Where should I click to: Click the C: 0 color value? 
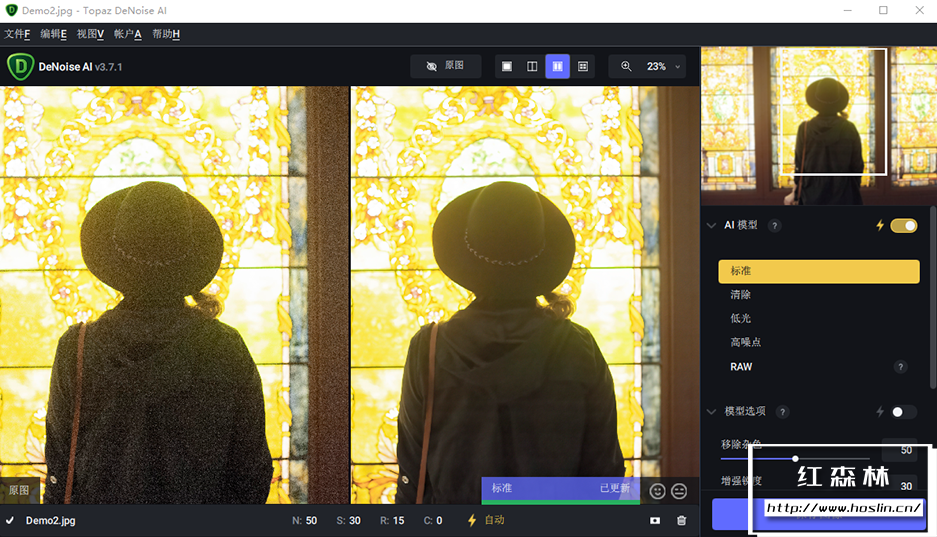coord(433,520)
